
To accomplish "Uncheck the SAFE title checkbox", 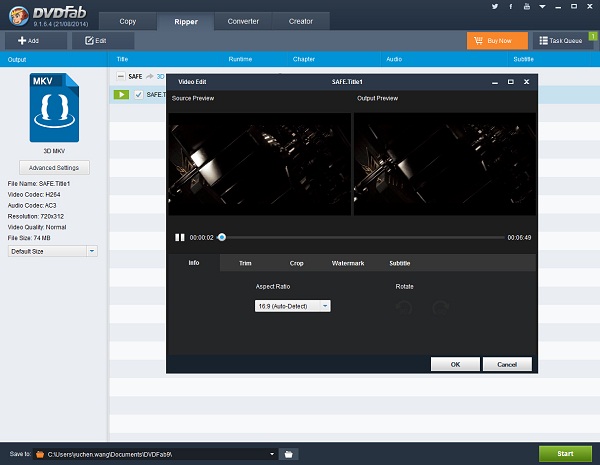I will [139, 95].
